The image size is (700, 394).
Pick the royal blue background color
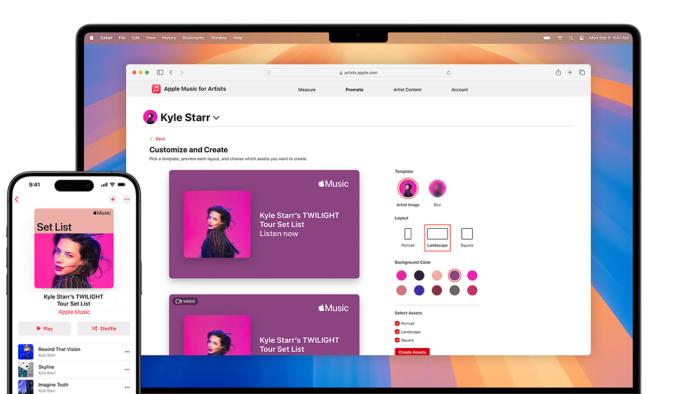click(x=419, y=290)
